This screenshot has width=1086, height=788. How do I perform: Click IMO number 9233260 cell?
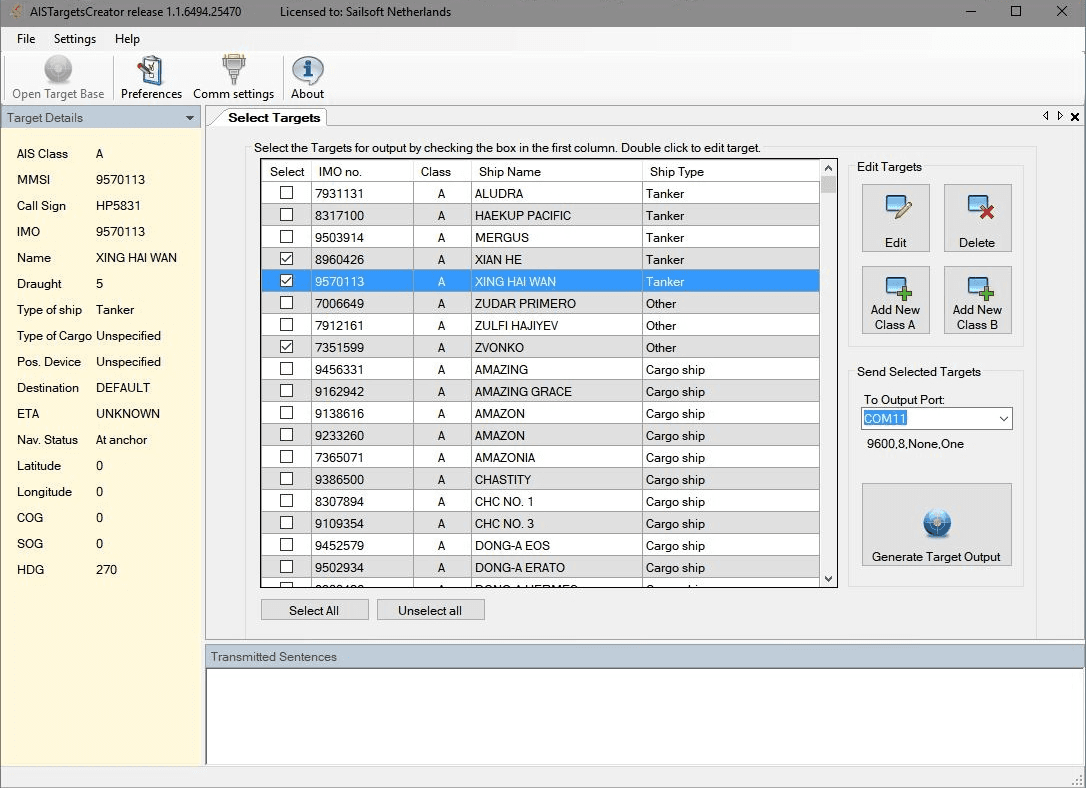[362, 435]
